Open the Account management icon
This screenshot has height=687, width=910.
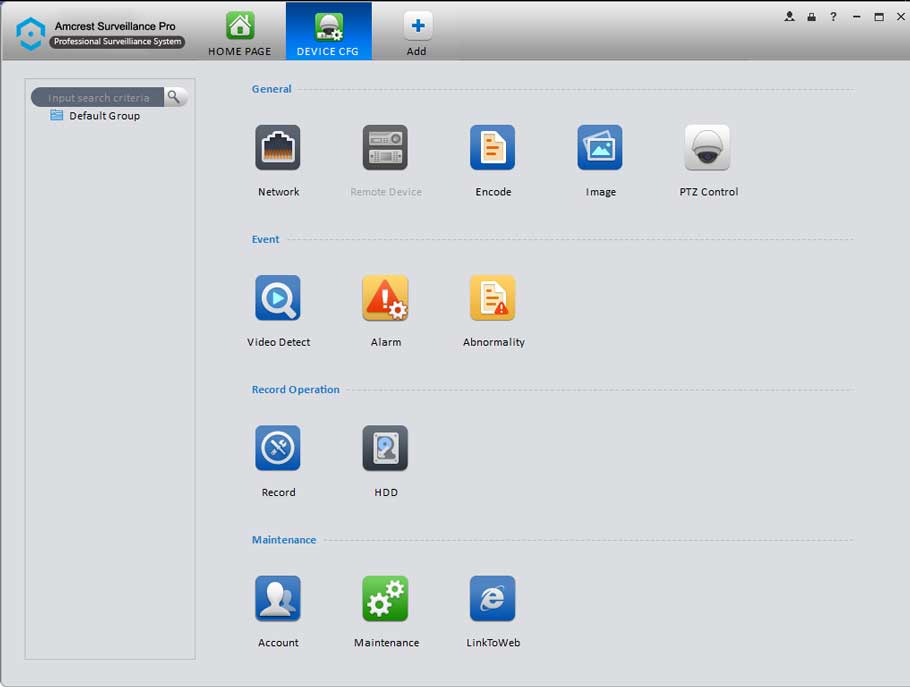(x=278, y=598)
